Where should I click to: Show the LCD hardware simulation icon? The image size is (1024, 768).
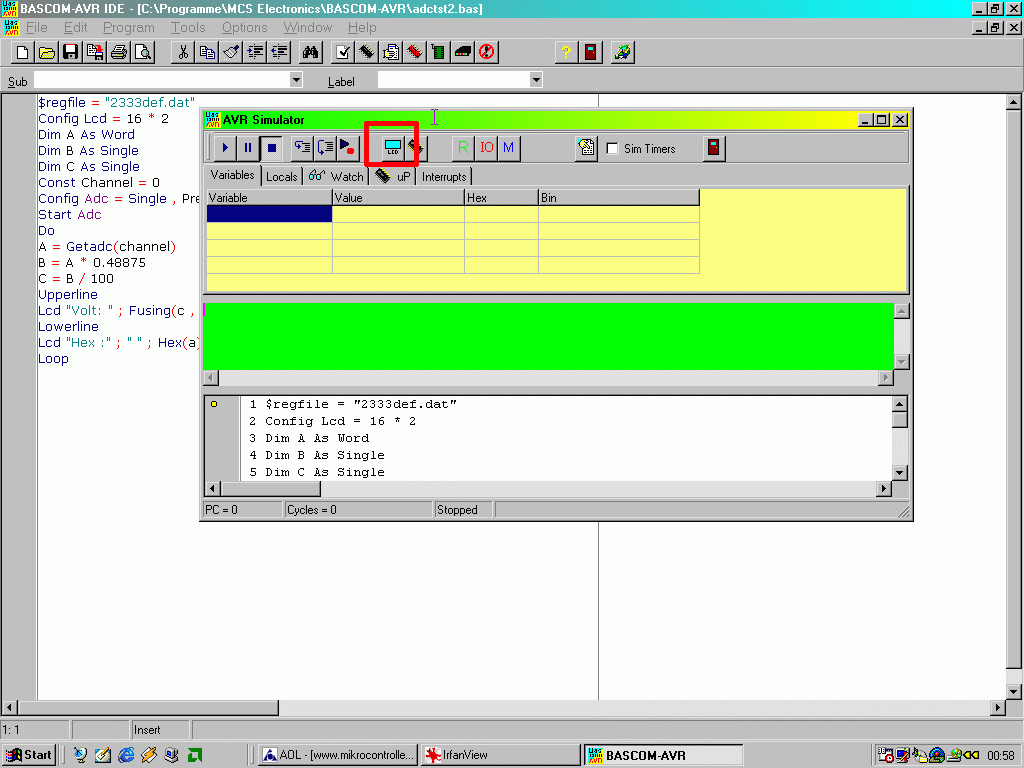[392, 148]
